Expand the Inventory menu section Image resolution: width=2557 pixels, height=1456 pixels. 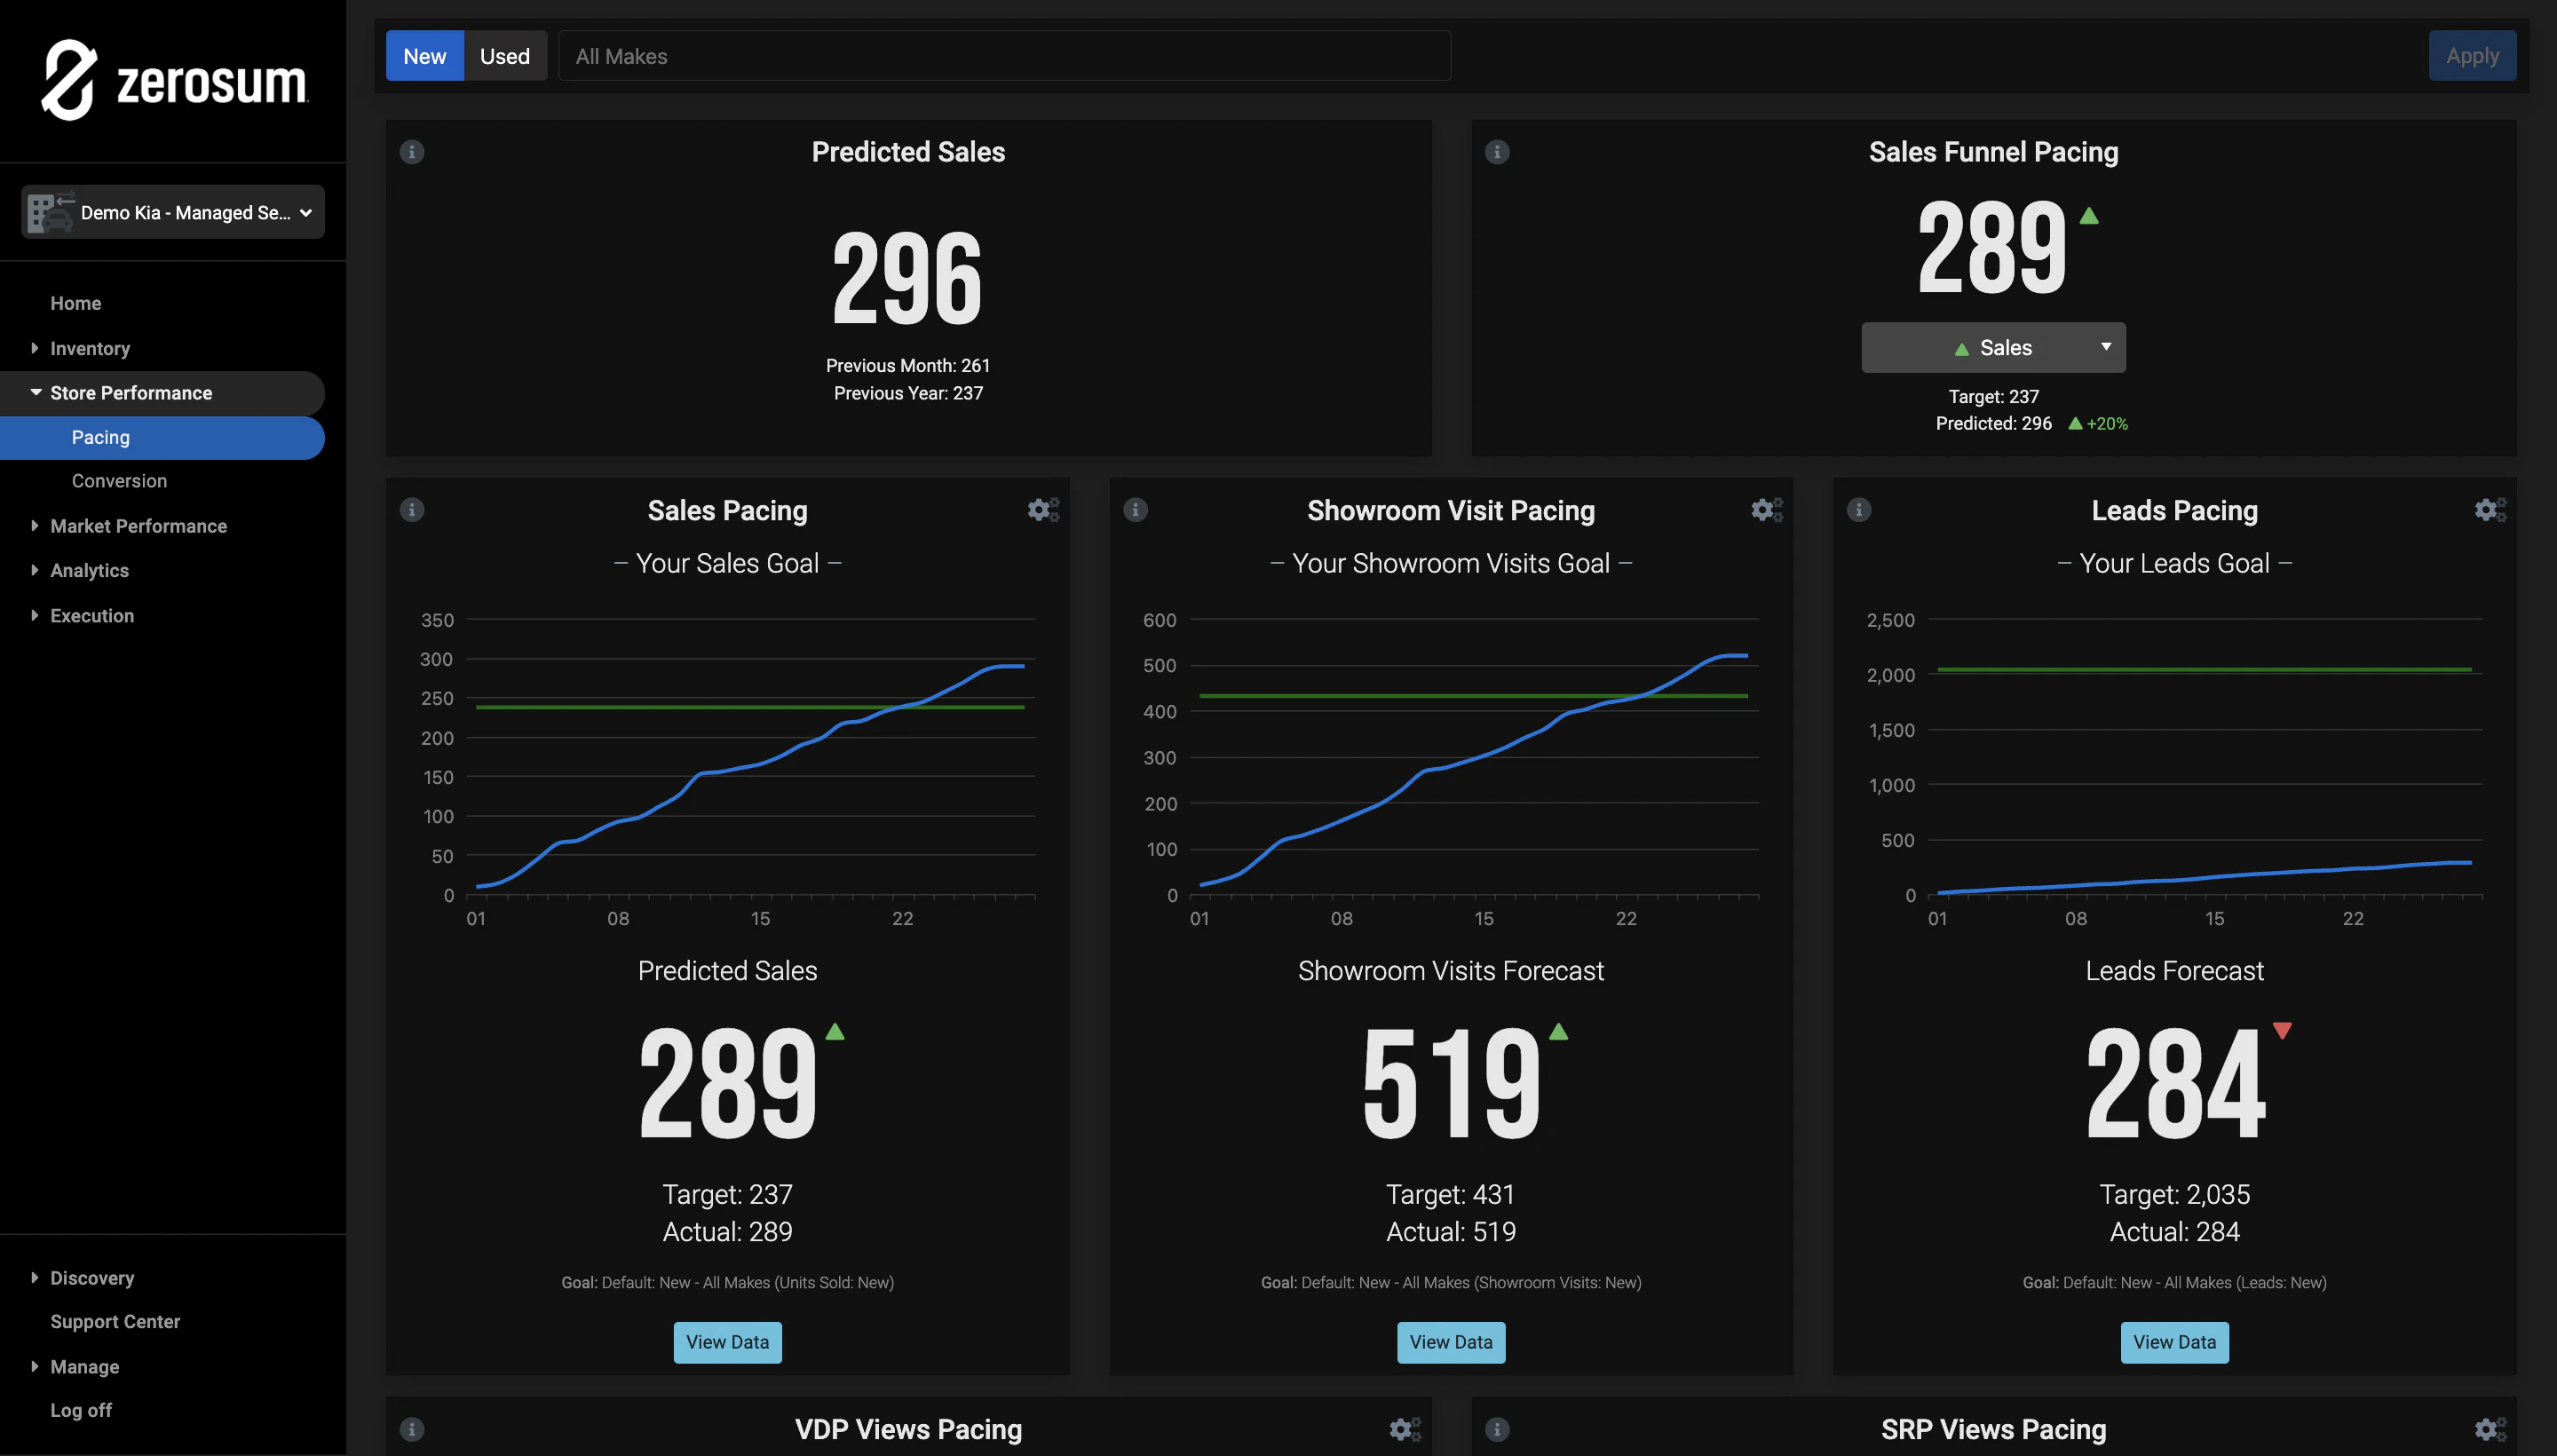point(90,348)
